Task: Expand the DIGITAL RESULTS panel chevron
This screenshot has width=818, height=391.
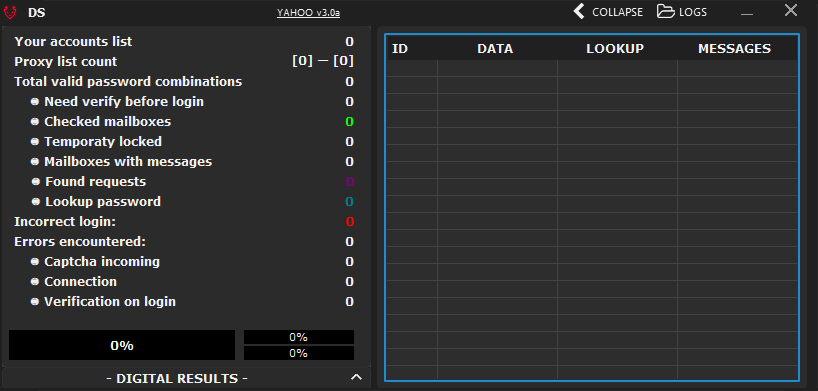Action: [x=356, y=377]
